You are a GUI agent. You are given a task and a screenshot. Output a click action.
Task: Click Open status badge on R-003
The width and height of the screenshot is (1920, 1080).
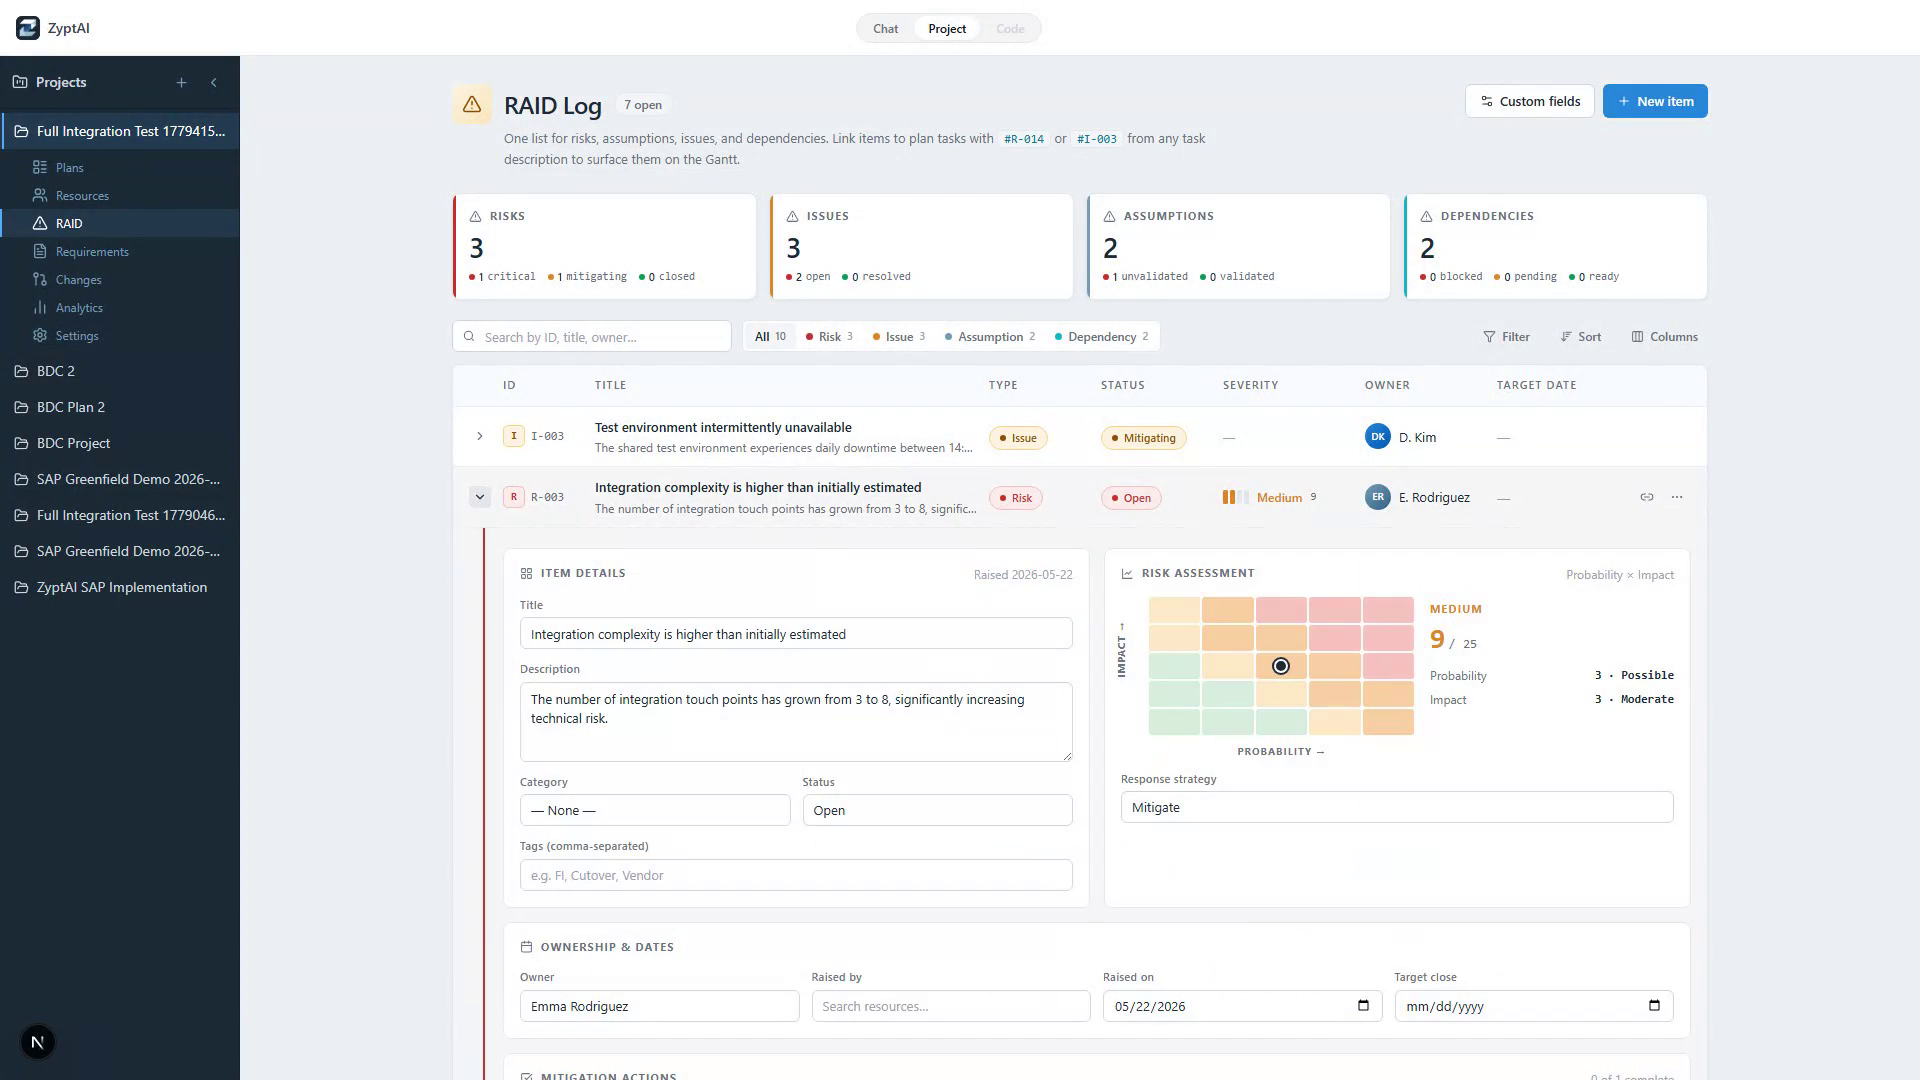pyautogui.click(x=1131, y=498)
